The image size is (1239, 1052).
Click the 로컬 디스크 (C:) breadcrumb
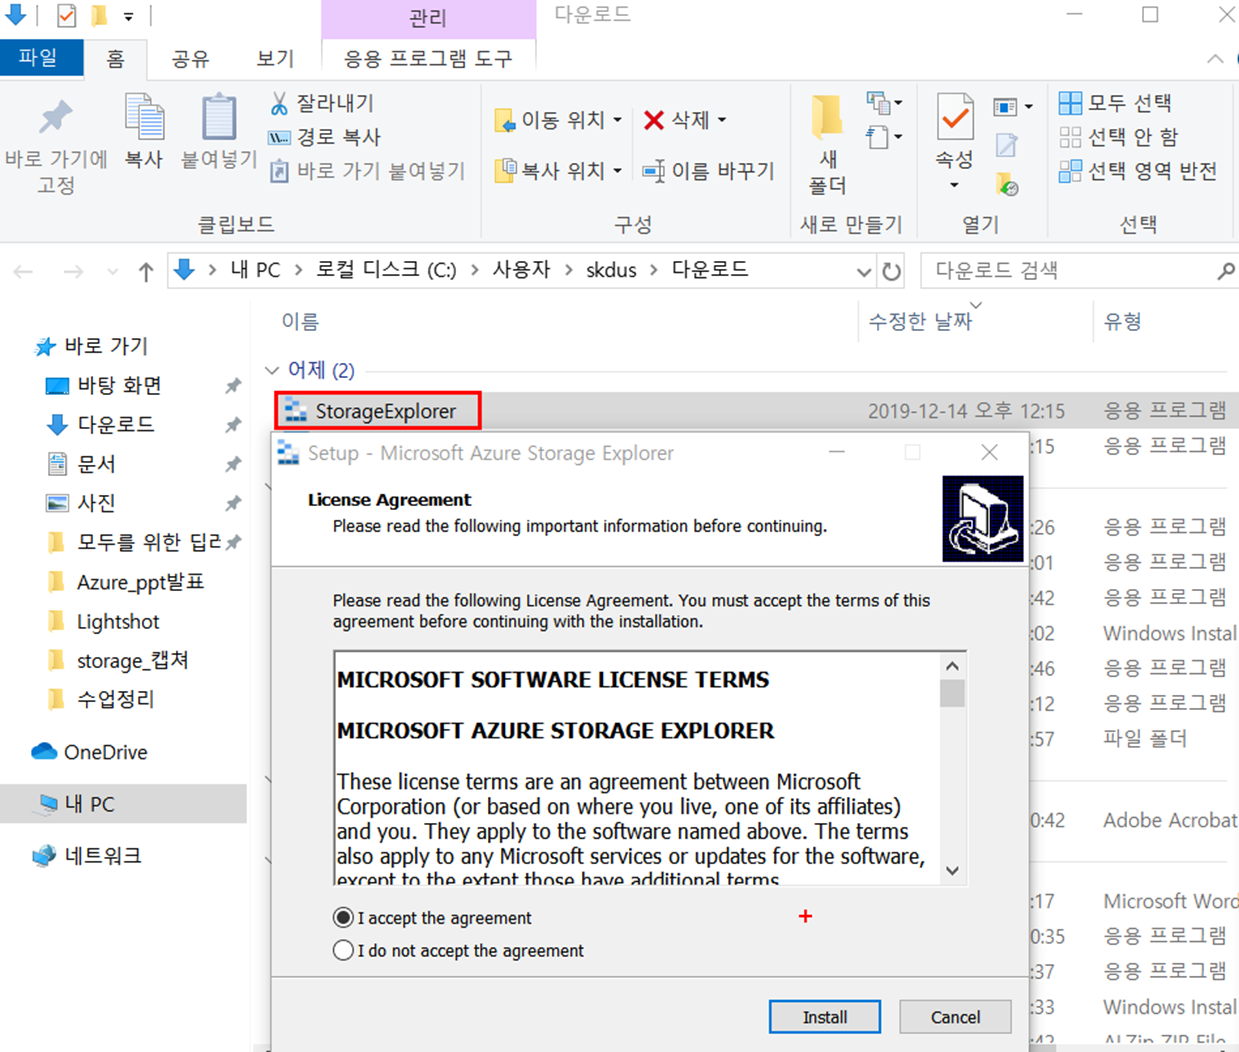[x=386, y=270]
